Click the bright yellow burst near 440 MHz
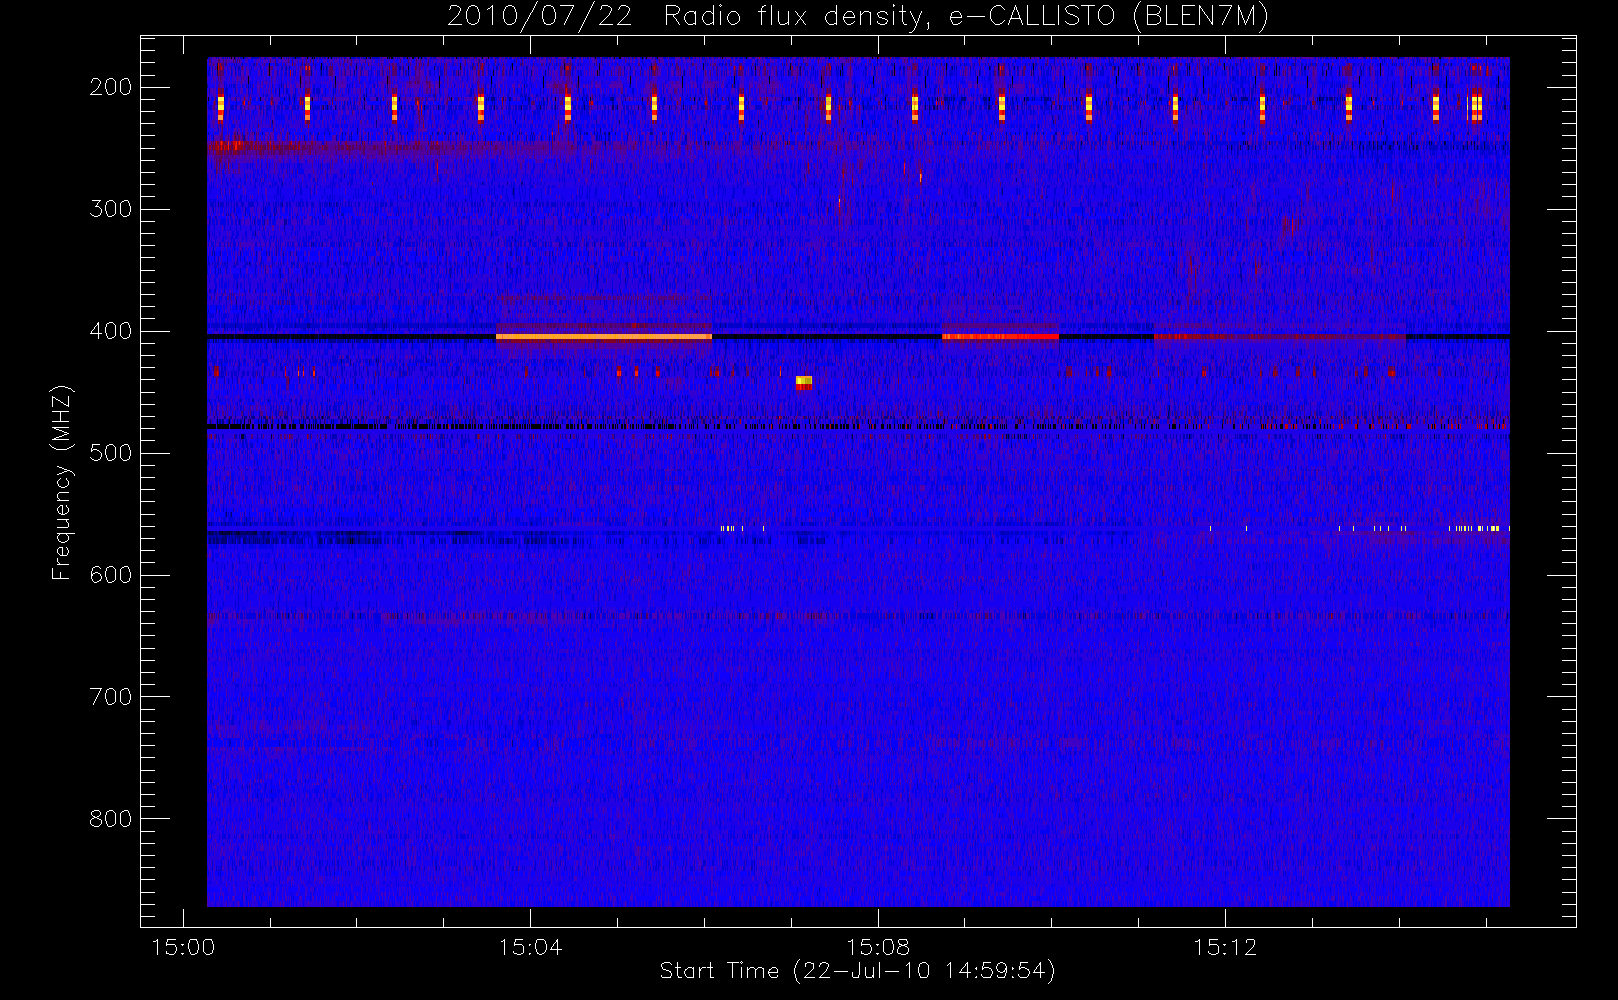The image size is (1618, 1000). [x=804, y=382]
